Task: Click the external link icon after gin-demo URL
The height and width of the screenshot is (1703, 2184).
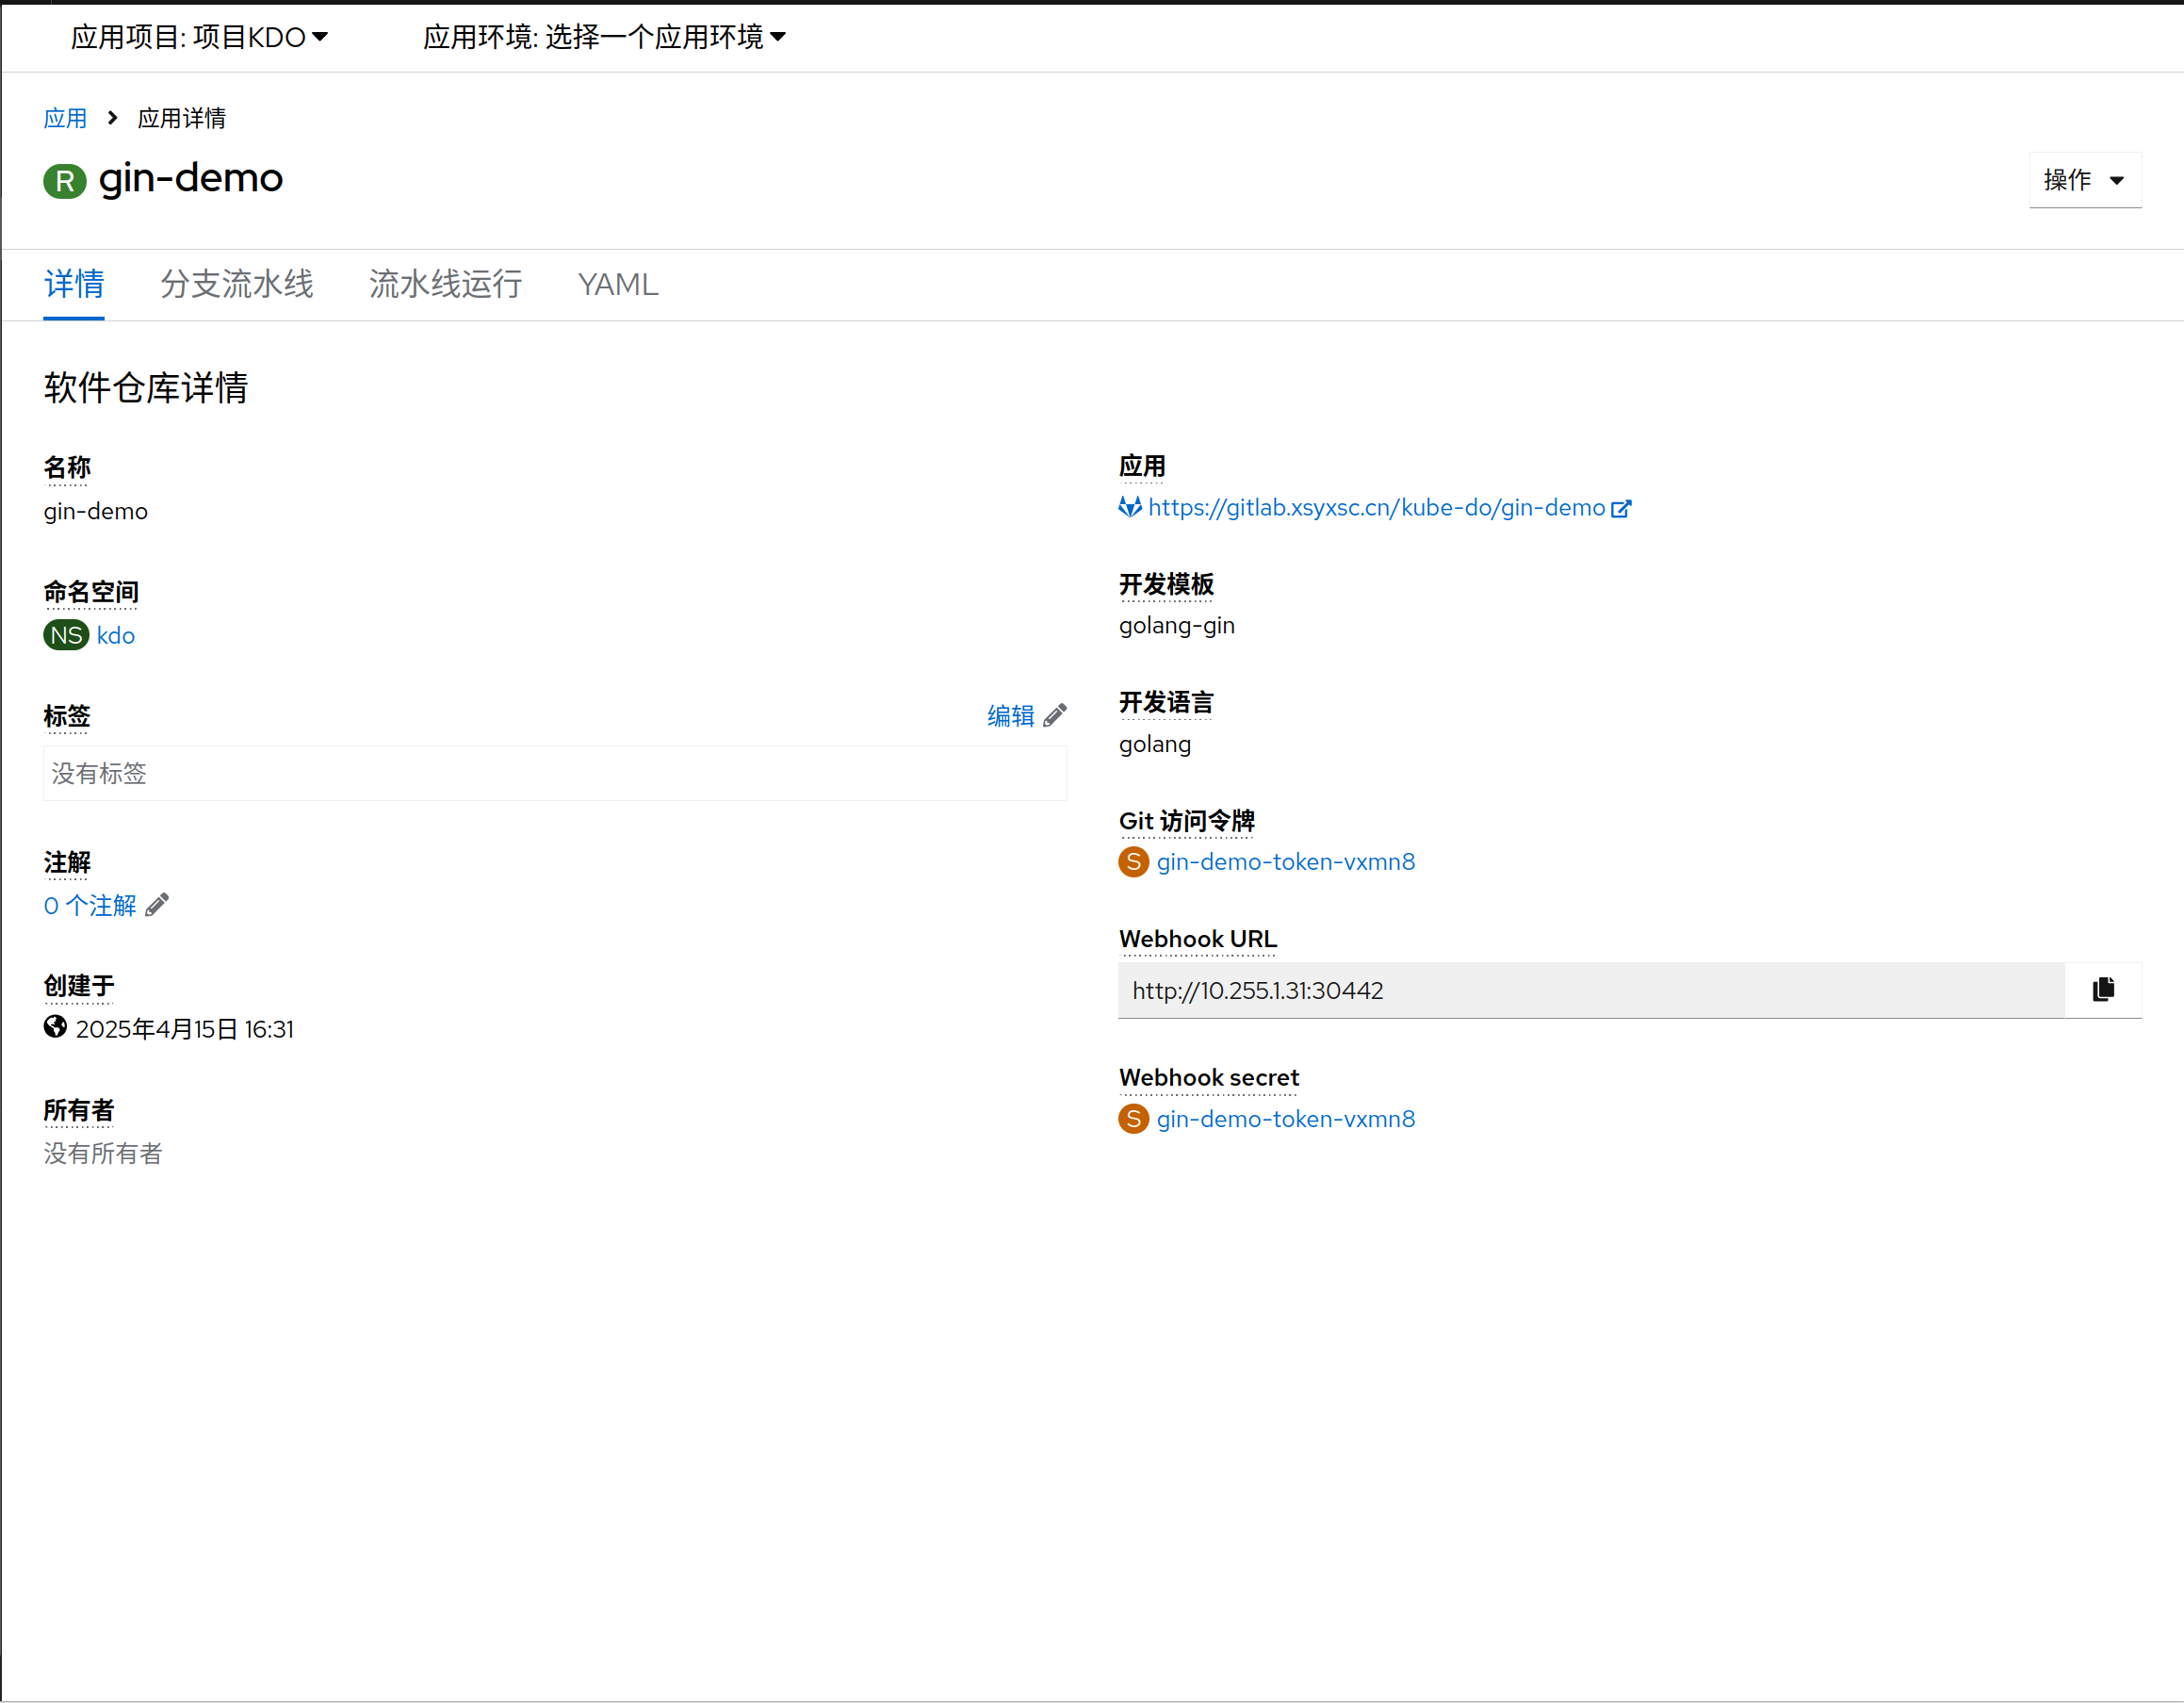Action: pyautogui.click(x=1620, y=508)
